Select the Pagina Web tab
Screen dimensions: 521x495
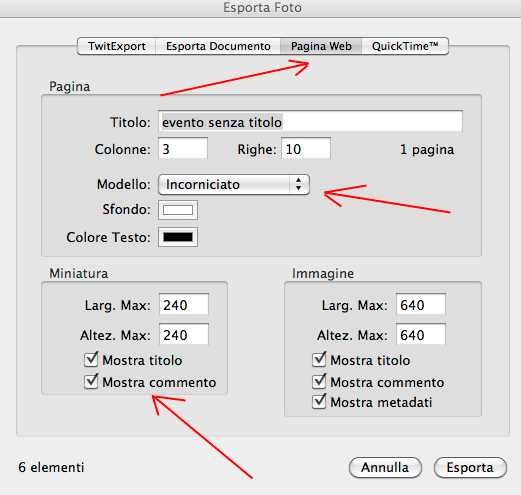(321, 46)
